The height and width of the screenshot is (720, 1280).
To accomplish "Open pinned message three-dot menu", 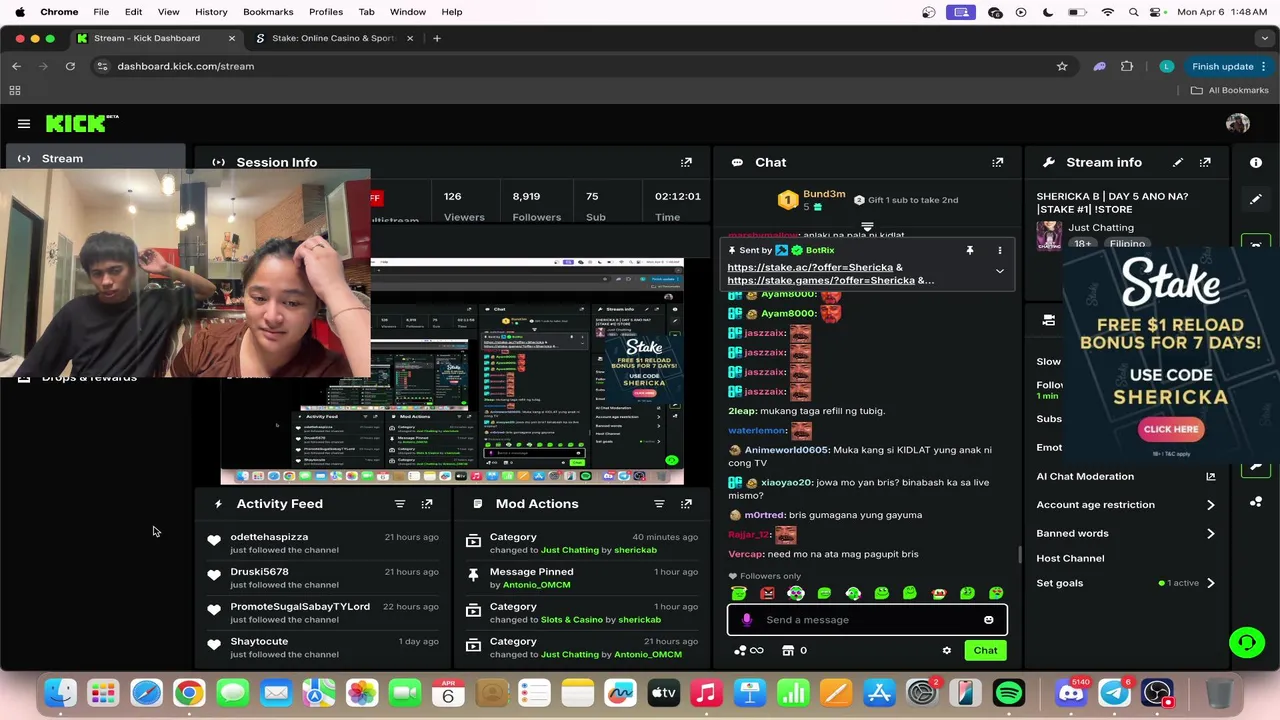I will [999, 250].
